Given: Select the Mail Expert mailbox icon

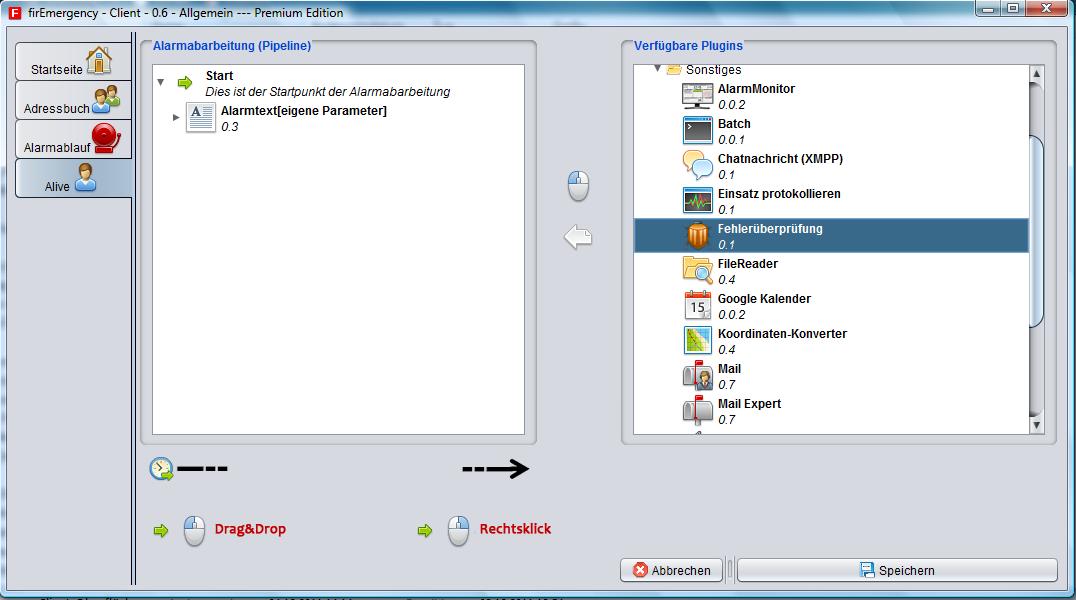Looking at the screenshot, I should (x=697, y=410).
